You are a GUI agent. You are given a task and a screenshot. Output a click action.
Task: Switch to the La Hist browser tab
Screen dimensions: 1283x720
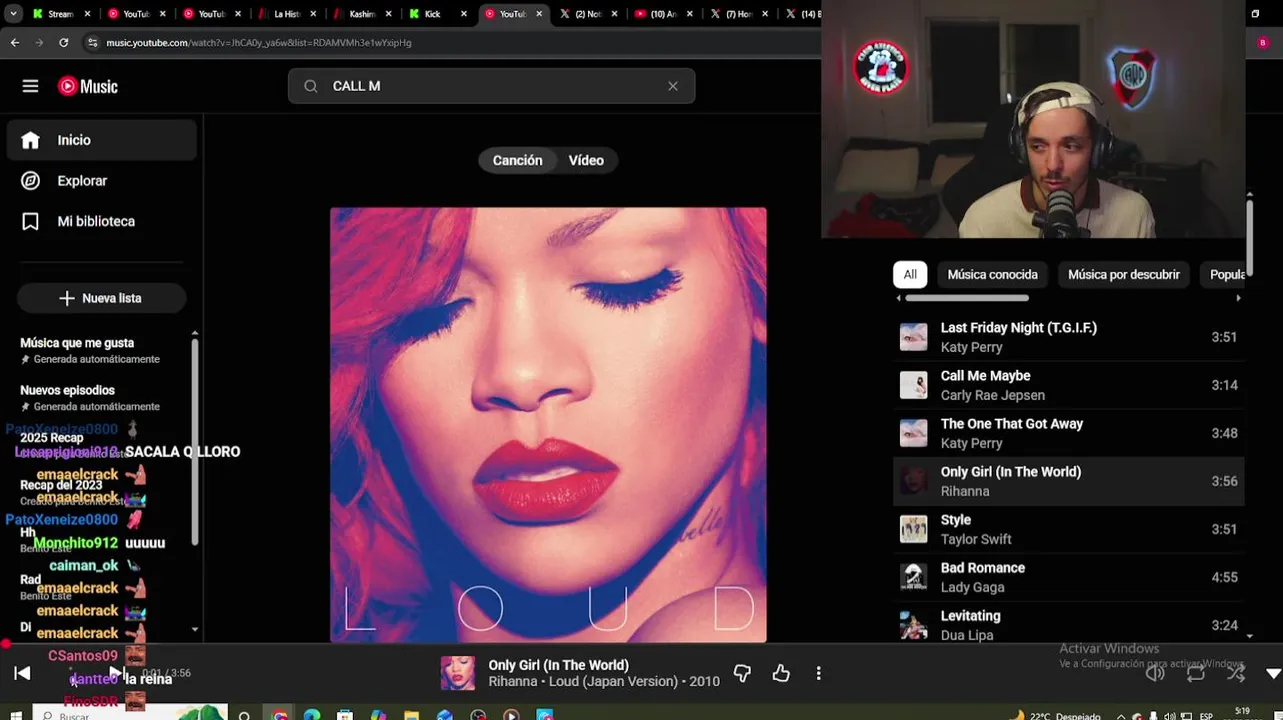click(288, 14)
